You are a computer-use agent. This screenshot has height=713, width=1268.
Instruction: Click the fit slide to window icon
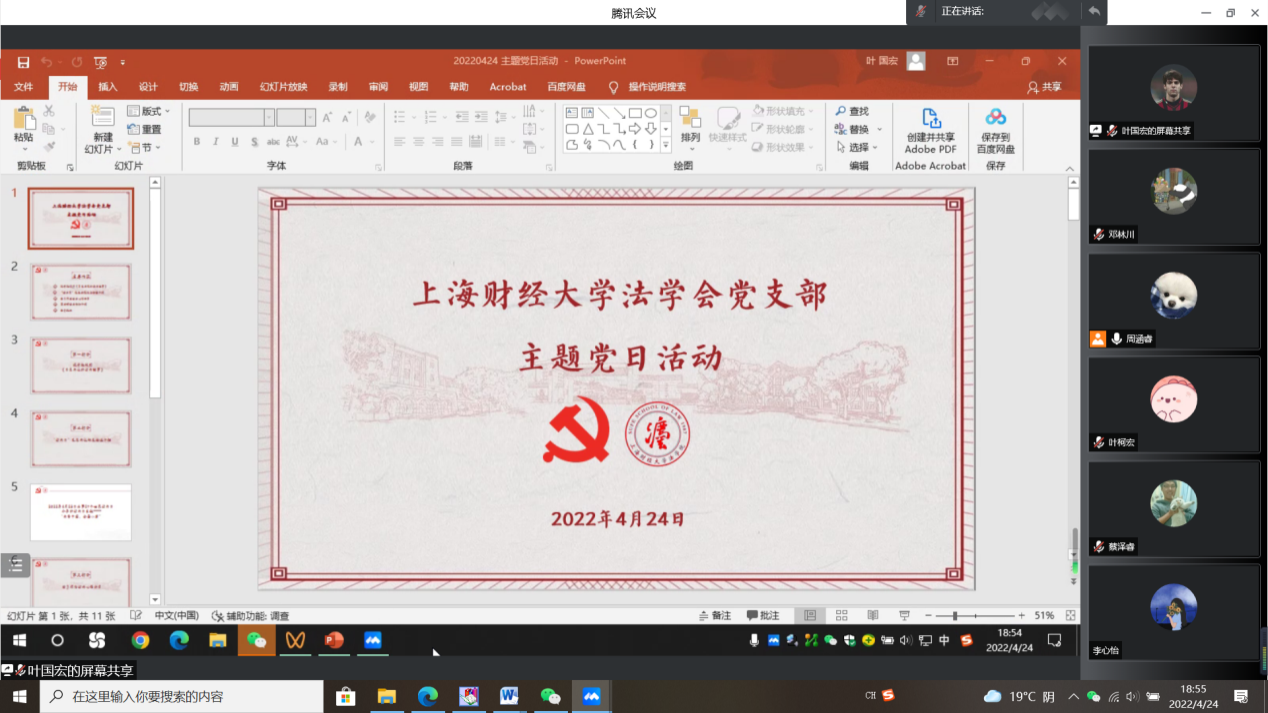(1071, 616)
